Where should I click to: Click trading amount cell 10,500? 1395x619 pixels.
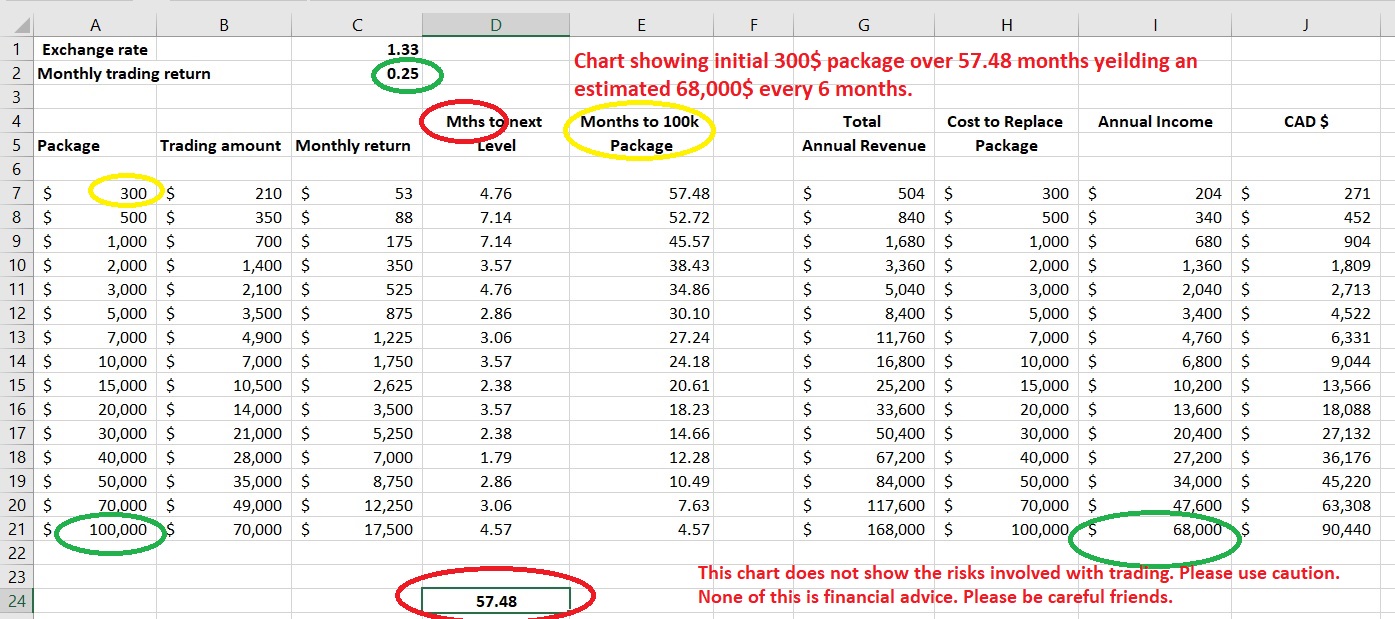point(223,385)
